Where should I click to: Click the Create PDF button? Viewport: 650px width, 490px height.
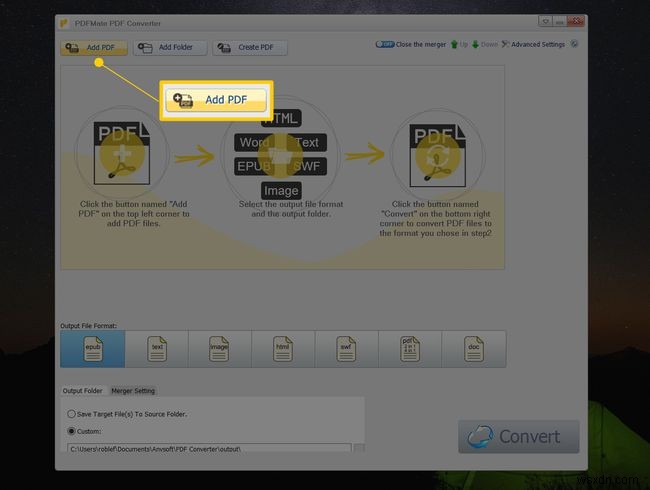click(x=250, y=48)
